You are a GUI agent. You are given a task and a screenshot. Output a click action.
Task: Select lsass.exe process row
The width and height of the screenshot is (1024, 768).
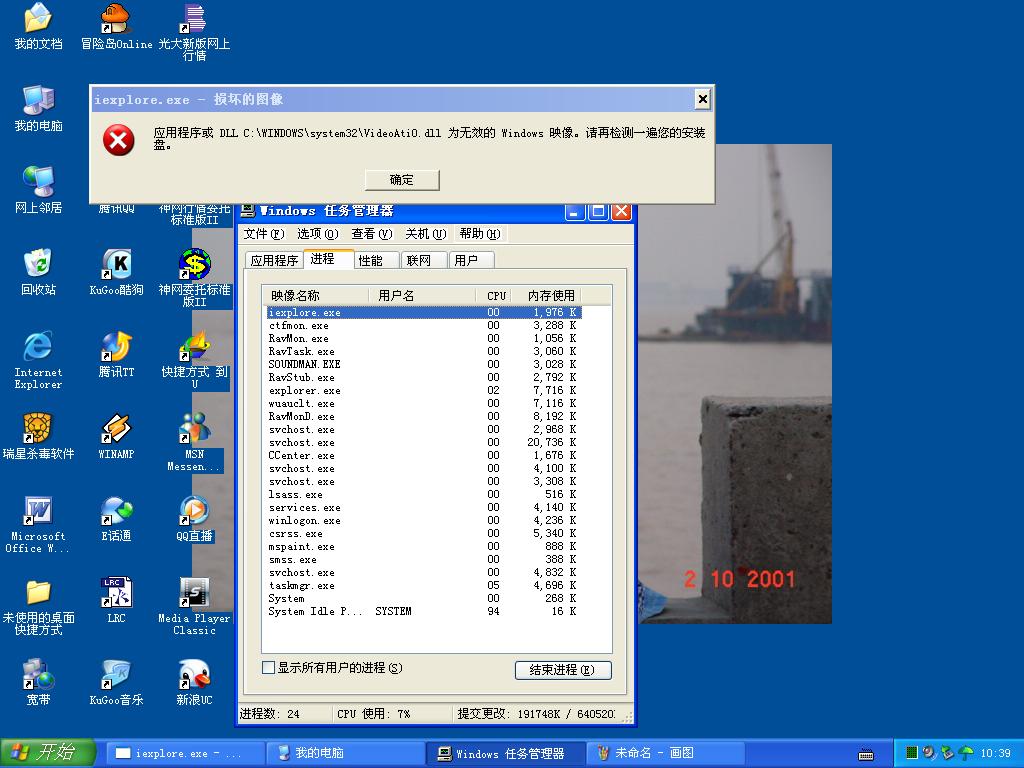[x=423, y=494]
